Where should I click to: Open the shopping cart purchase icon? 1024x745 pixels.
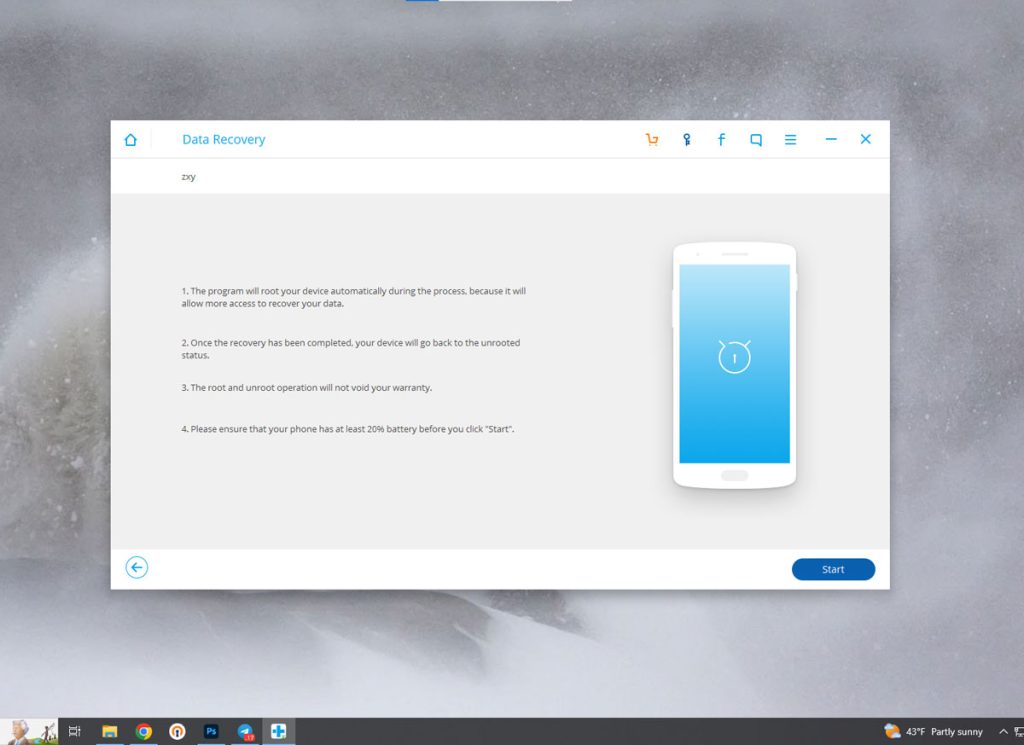[652, 140]
